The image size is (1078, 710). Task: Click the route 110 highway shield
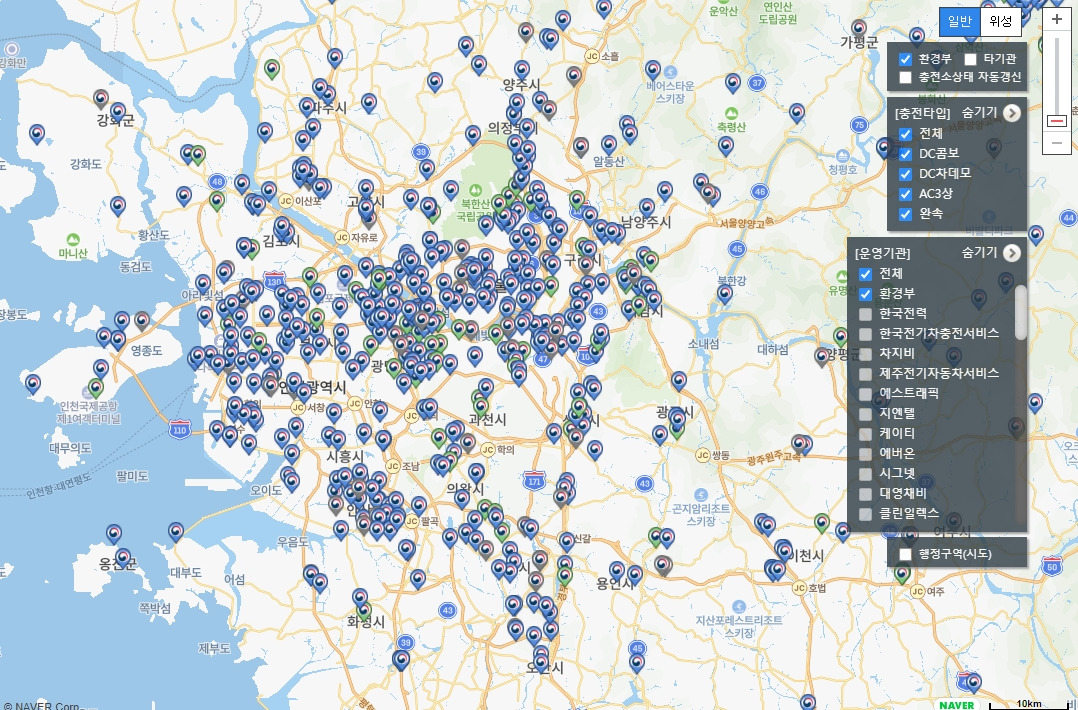pos(179,429)
